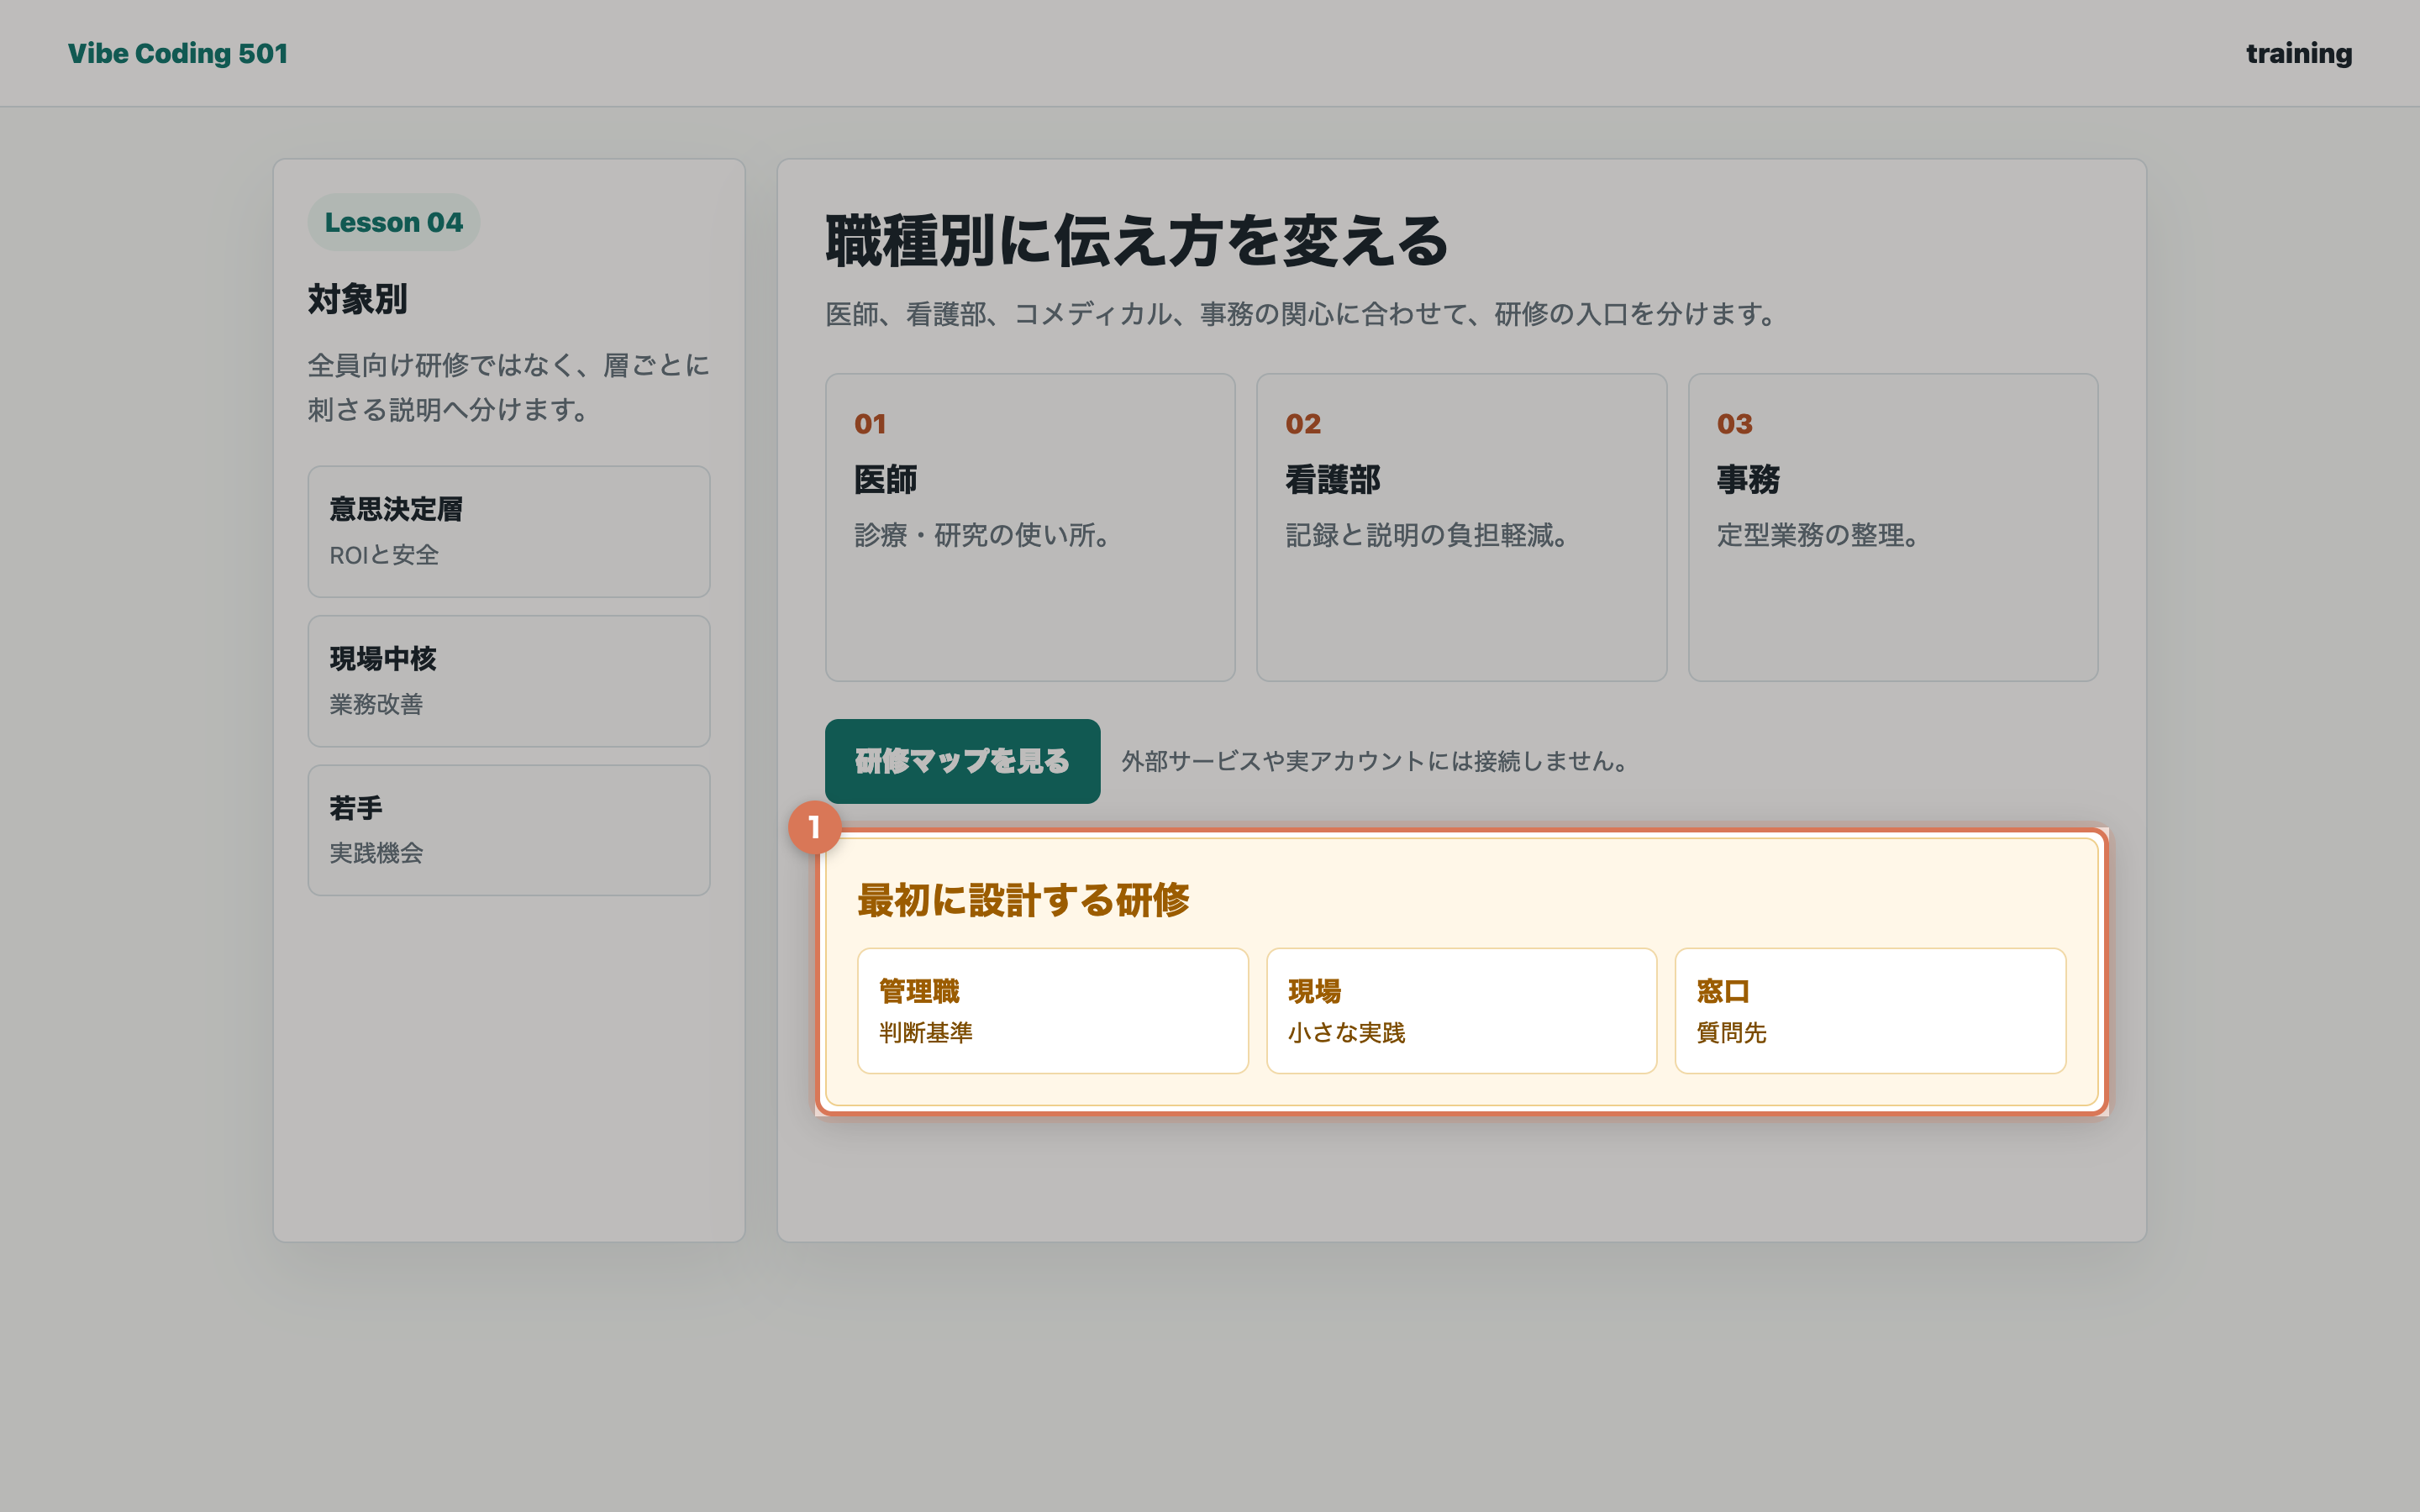Click the sidebar description 全員向け研修ではなく
The height and width of the screenshot is (1512, 2420).
509,387
